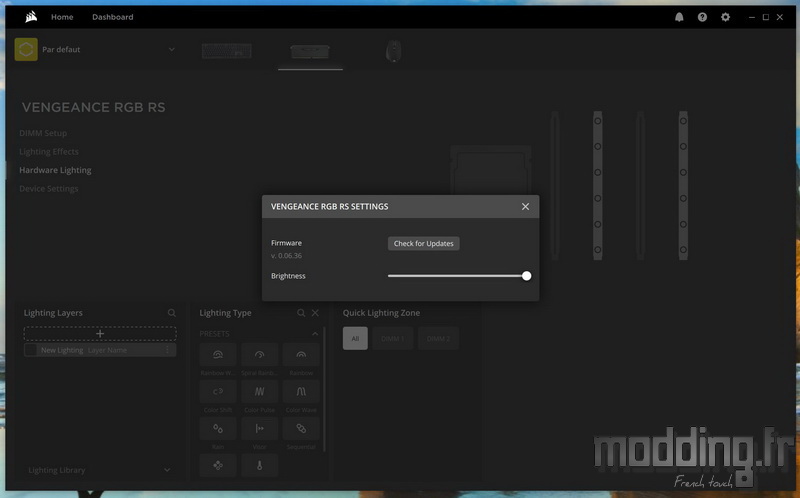
Task: Open Device Settings in the sidebar
Action: pos(48,189)
